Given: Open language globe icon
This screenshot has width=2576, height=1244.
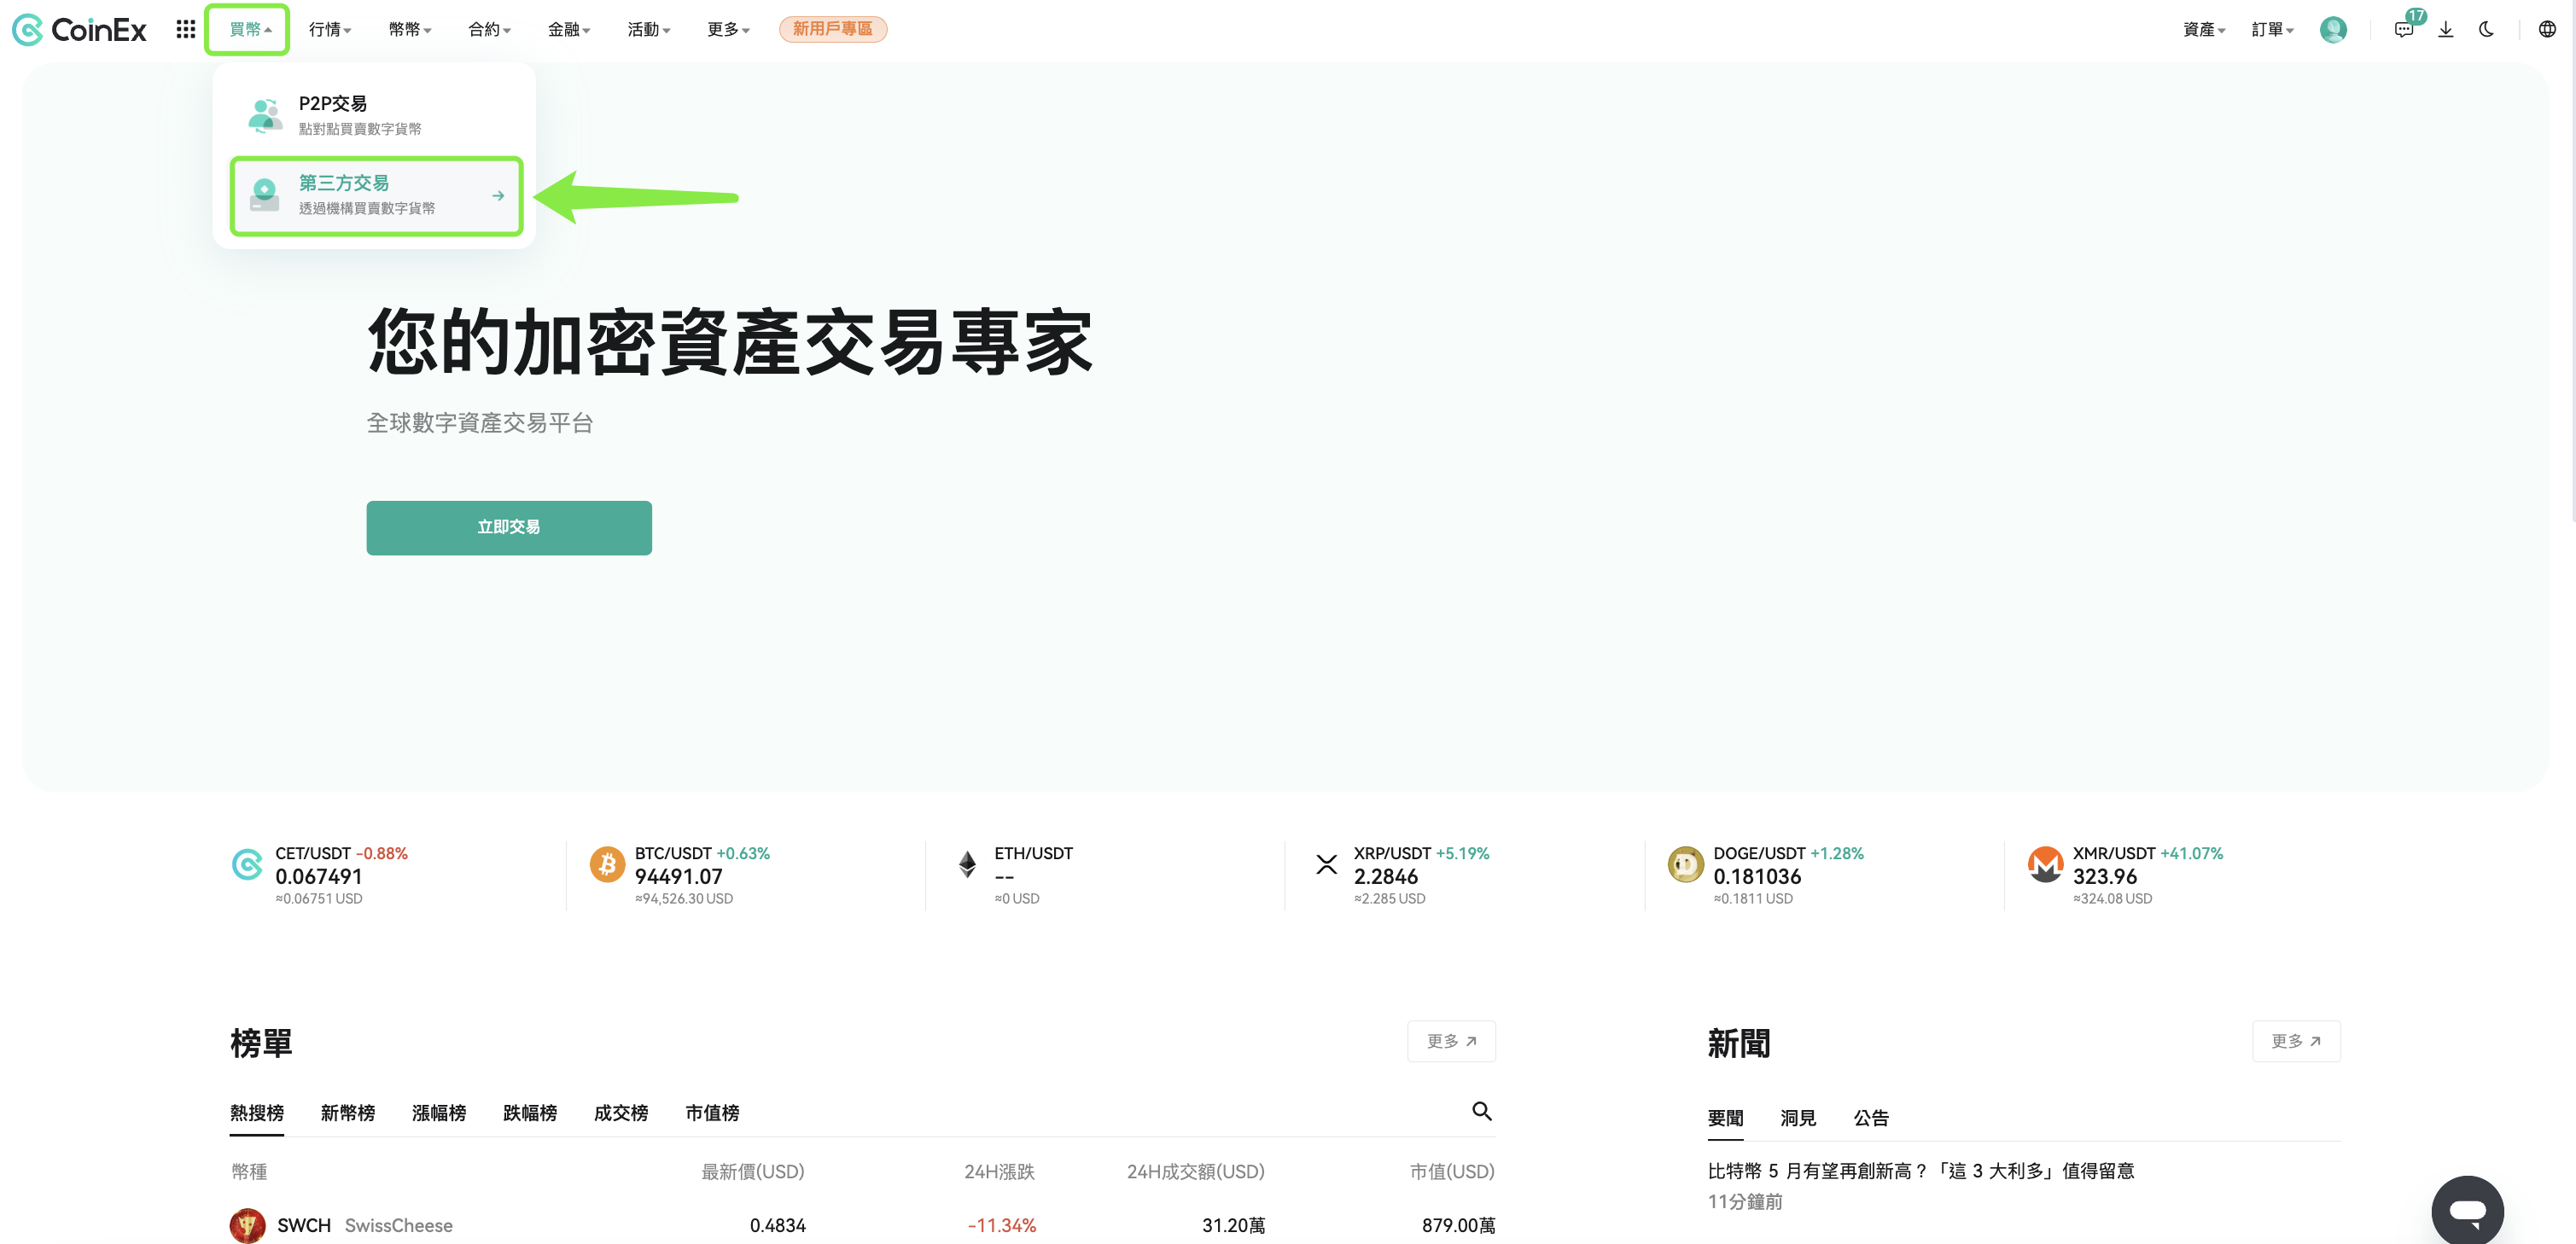Looking at the screenshot, I should [x=2547, y=30].
